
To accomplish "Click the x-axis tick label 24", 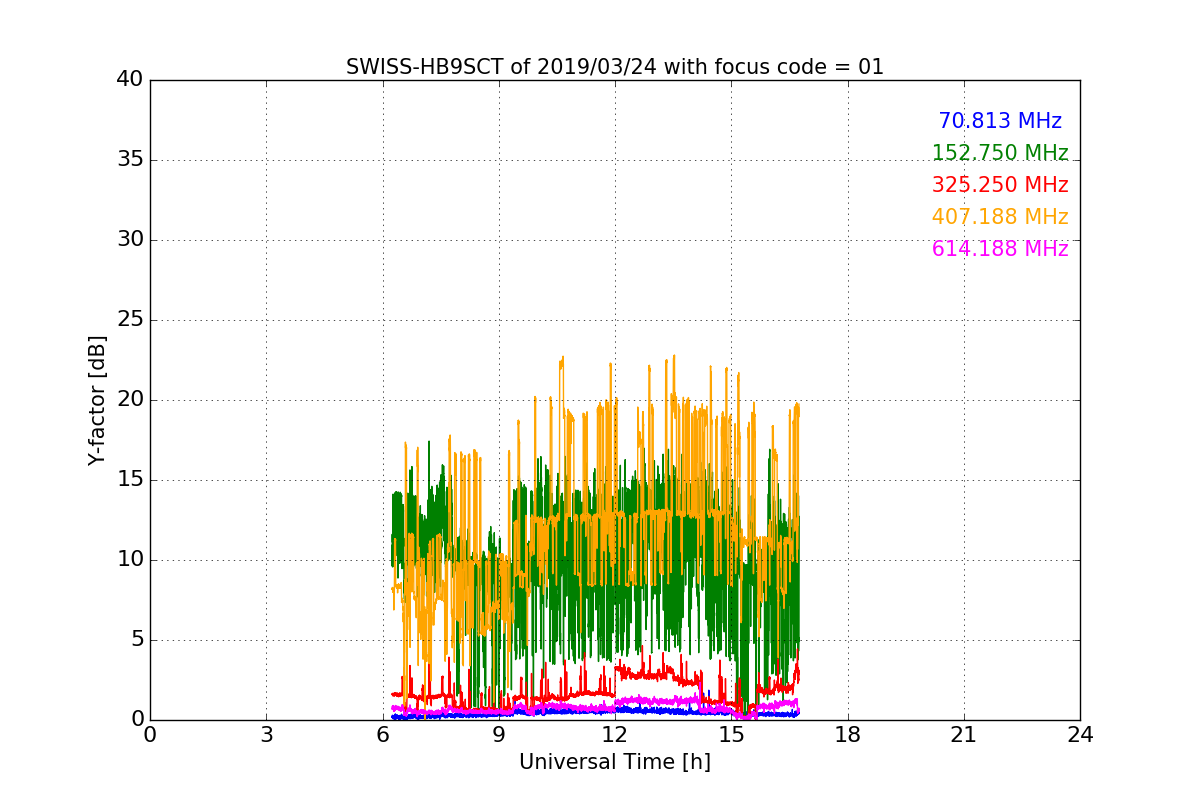I will pyautogui.click(x=1080, y=734).
